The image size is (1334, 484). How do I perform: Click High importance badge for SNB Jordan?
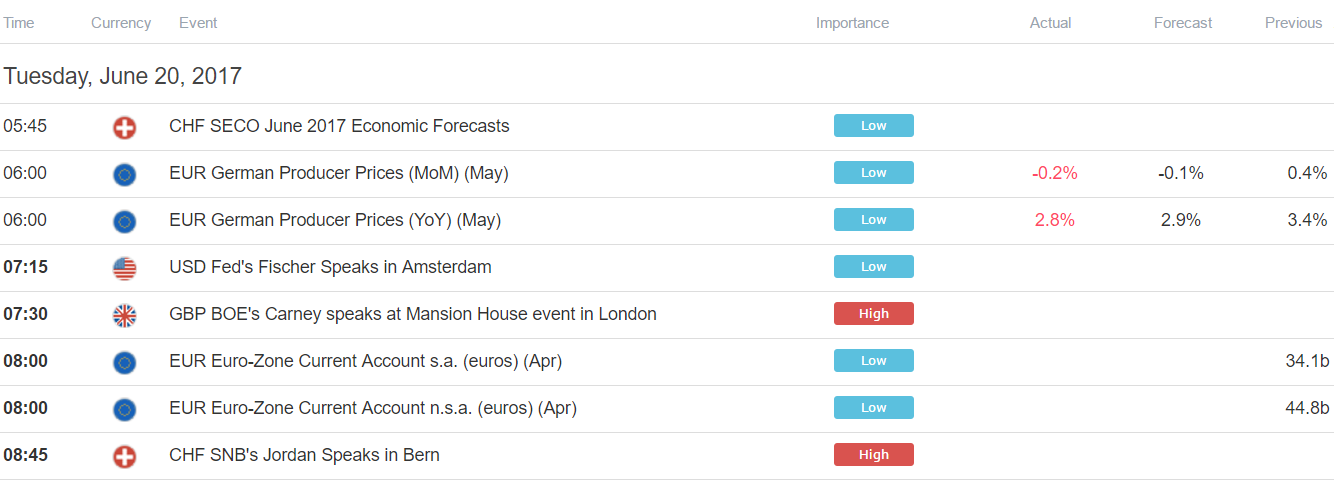click(873, 455)
